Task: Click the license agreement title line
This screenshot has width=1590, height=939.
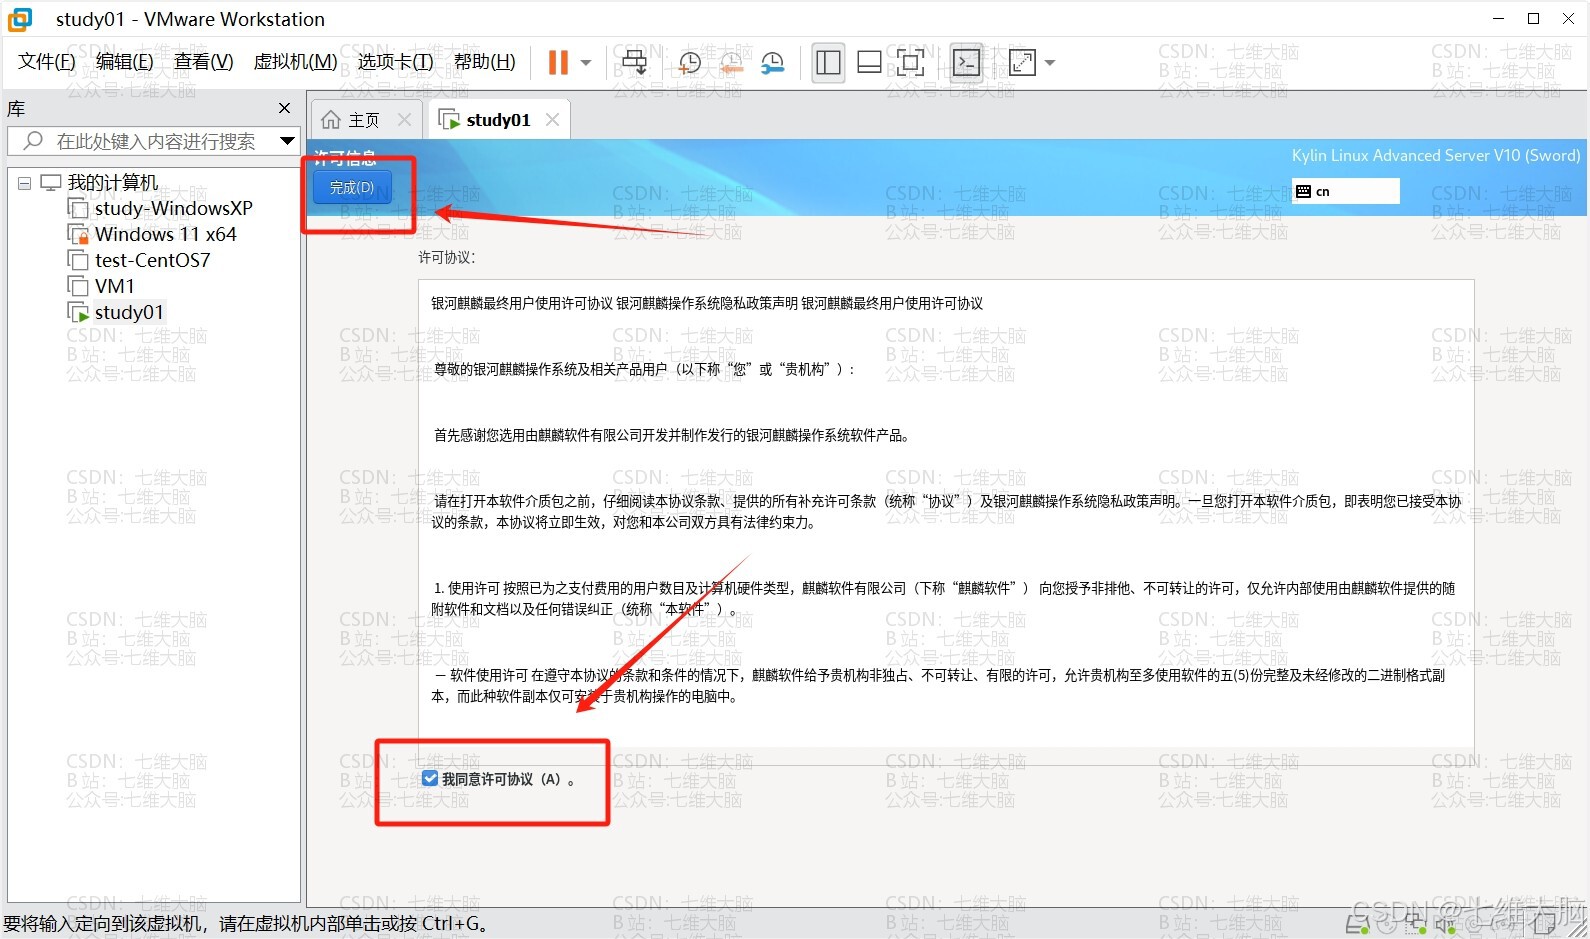Action: [707, 303]
